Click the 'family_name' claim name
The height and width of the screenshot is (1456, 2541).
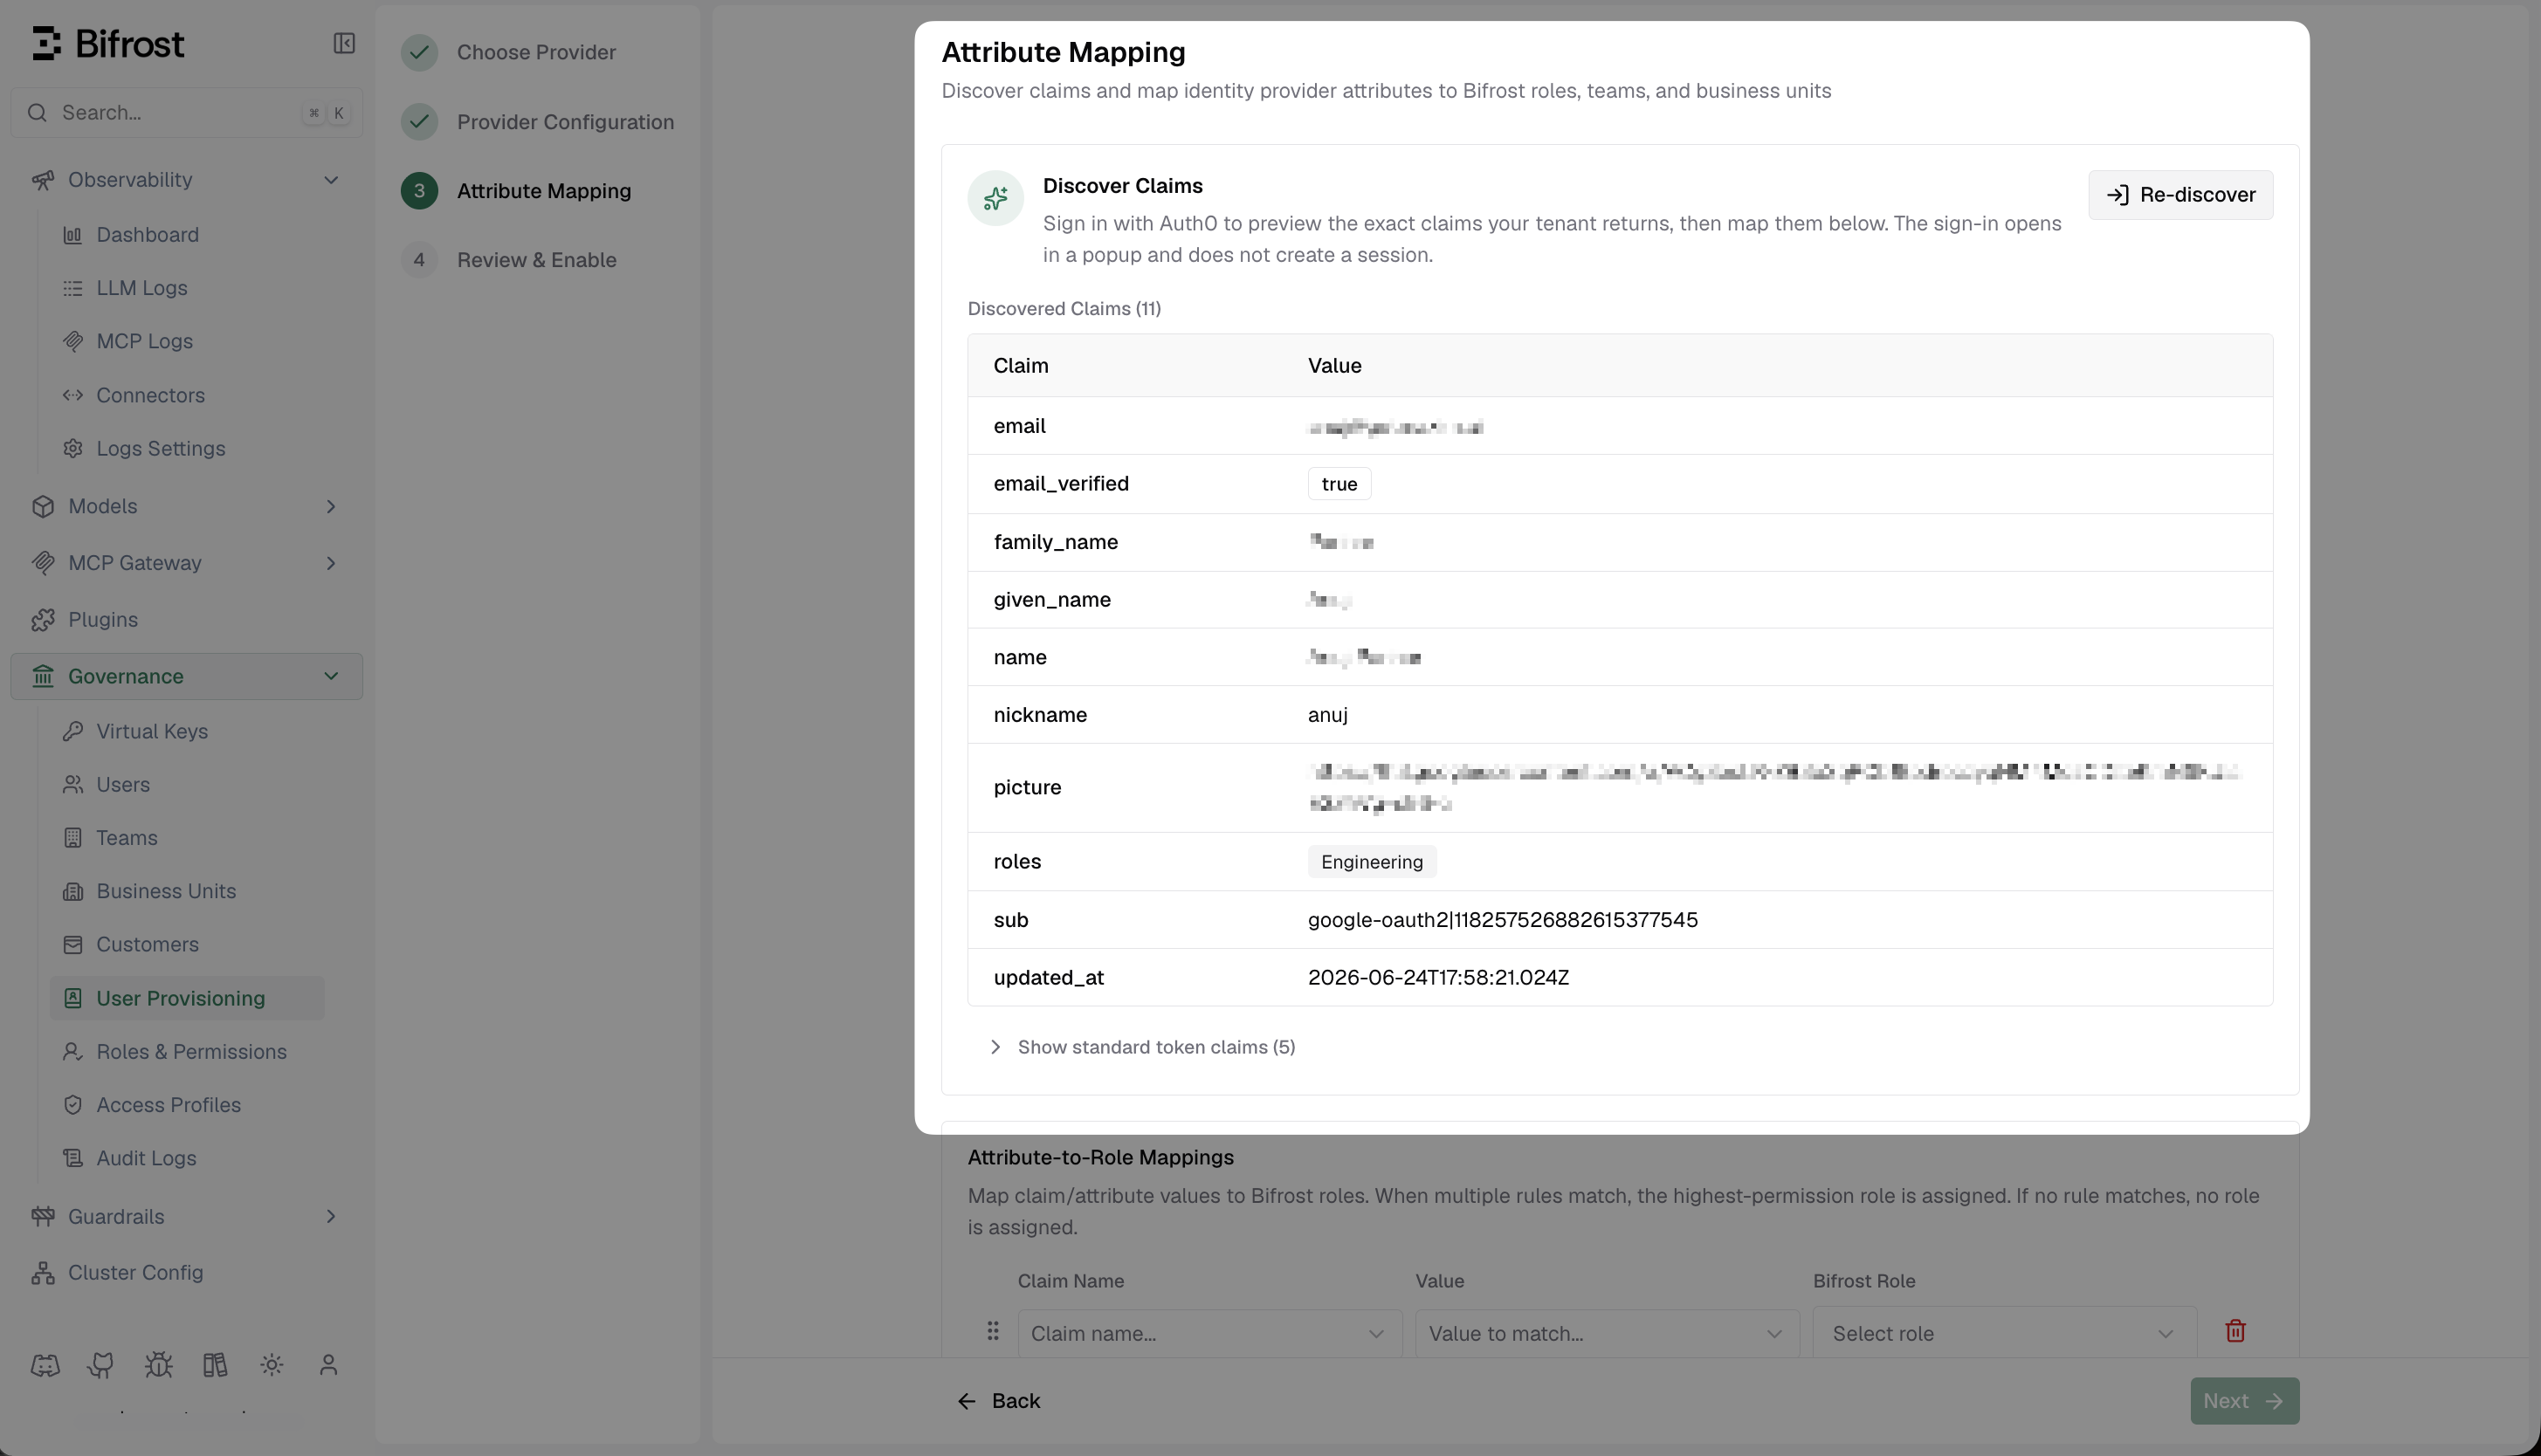point(1056,542)
